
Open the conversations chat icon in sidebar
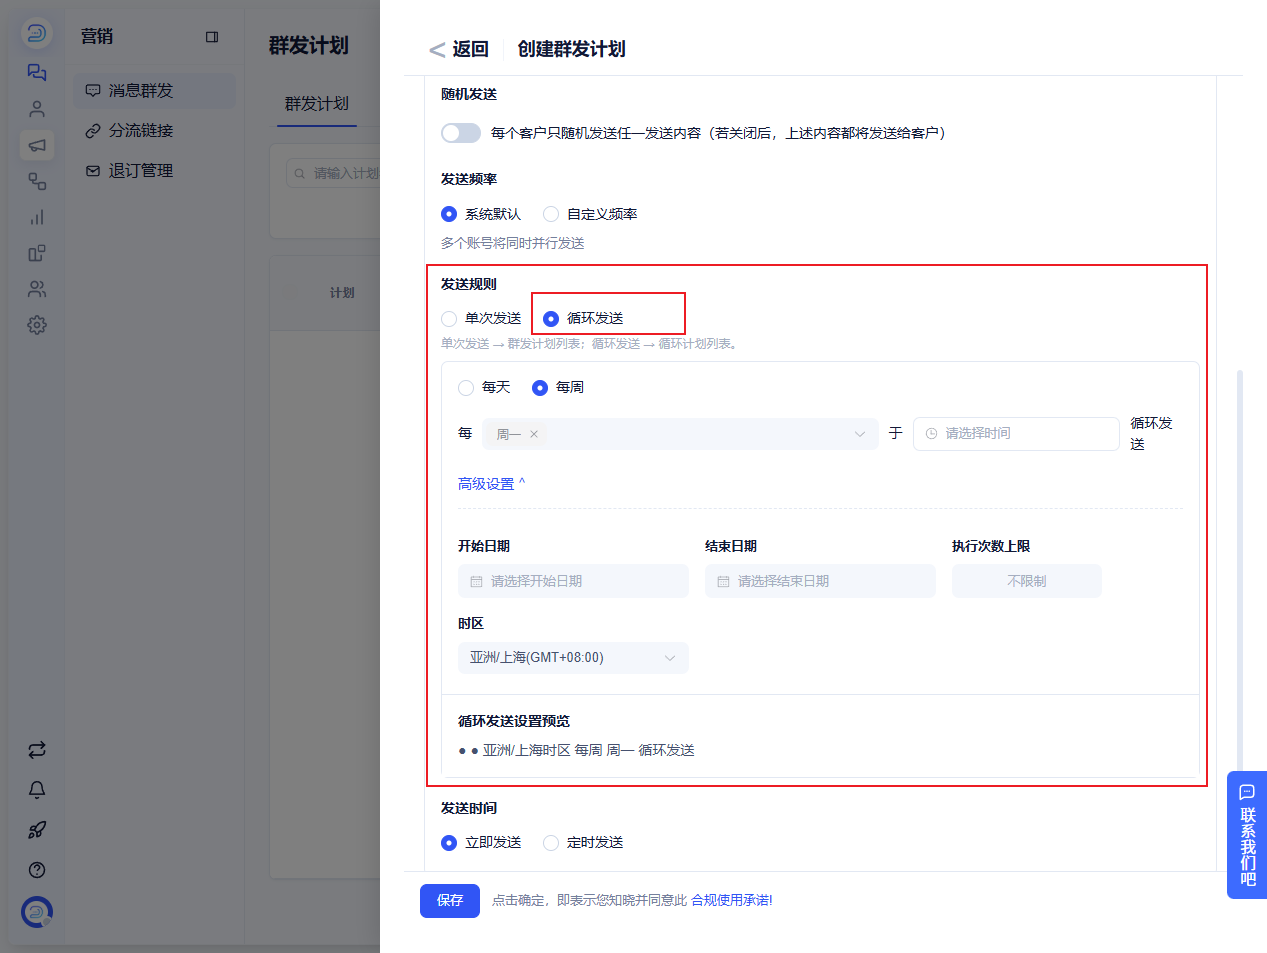tap(37, 72)
